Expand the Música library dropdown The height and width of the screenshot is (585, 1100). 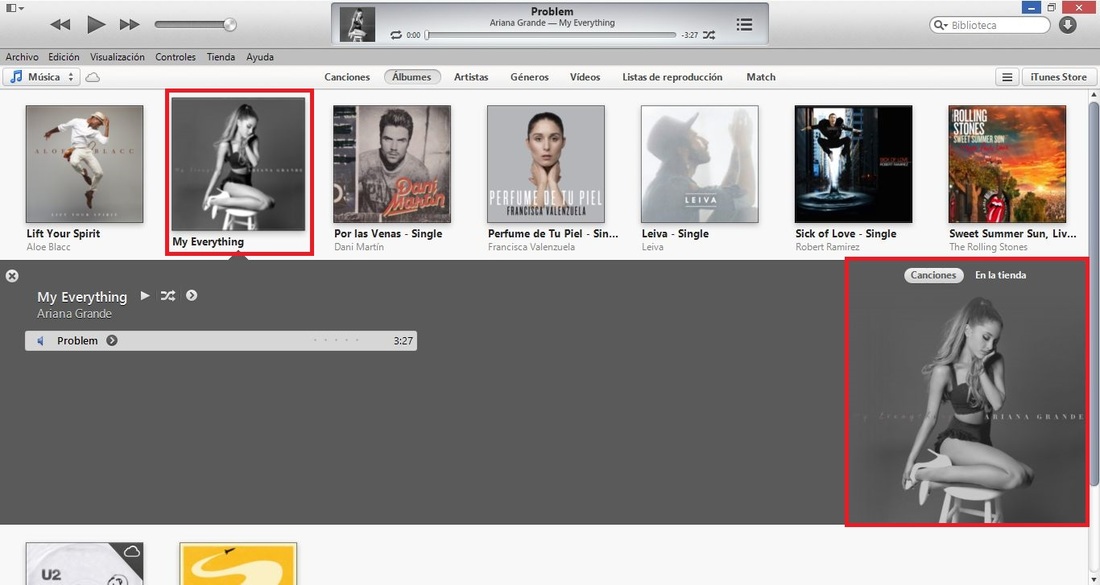[41, 77]
